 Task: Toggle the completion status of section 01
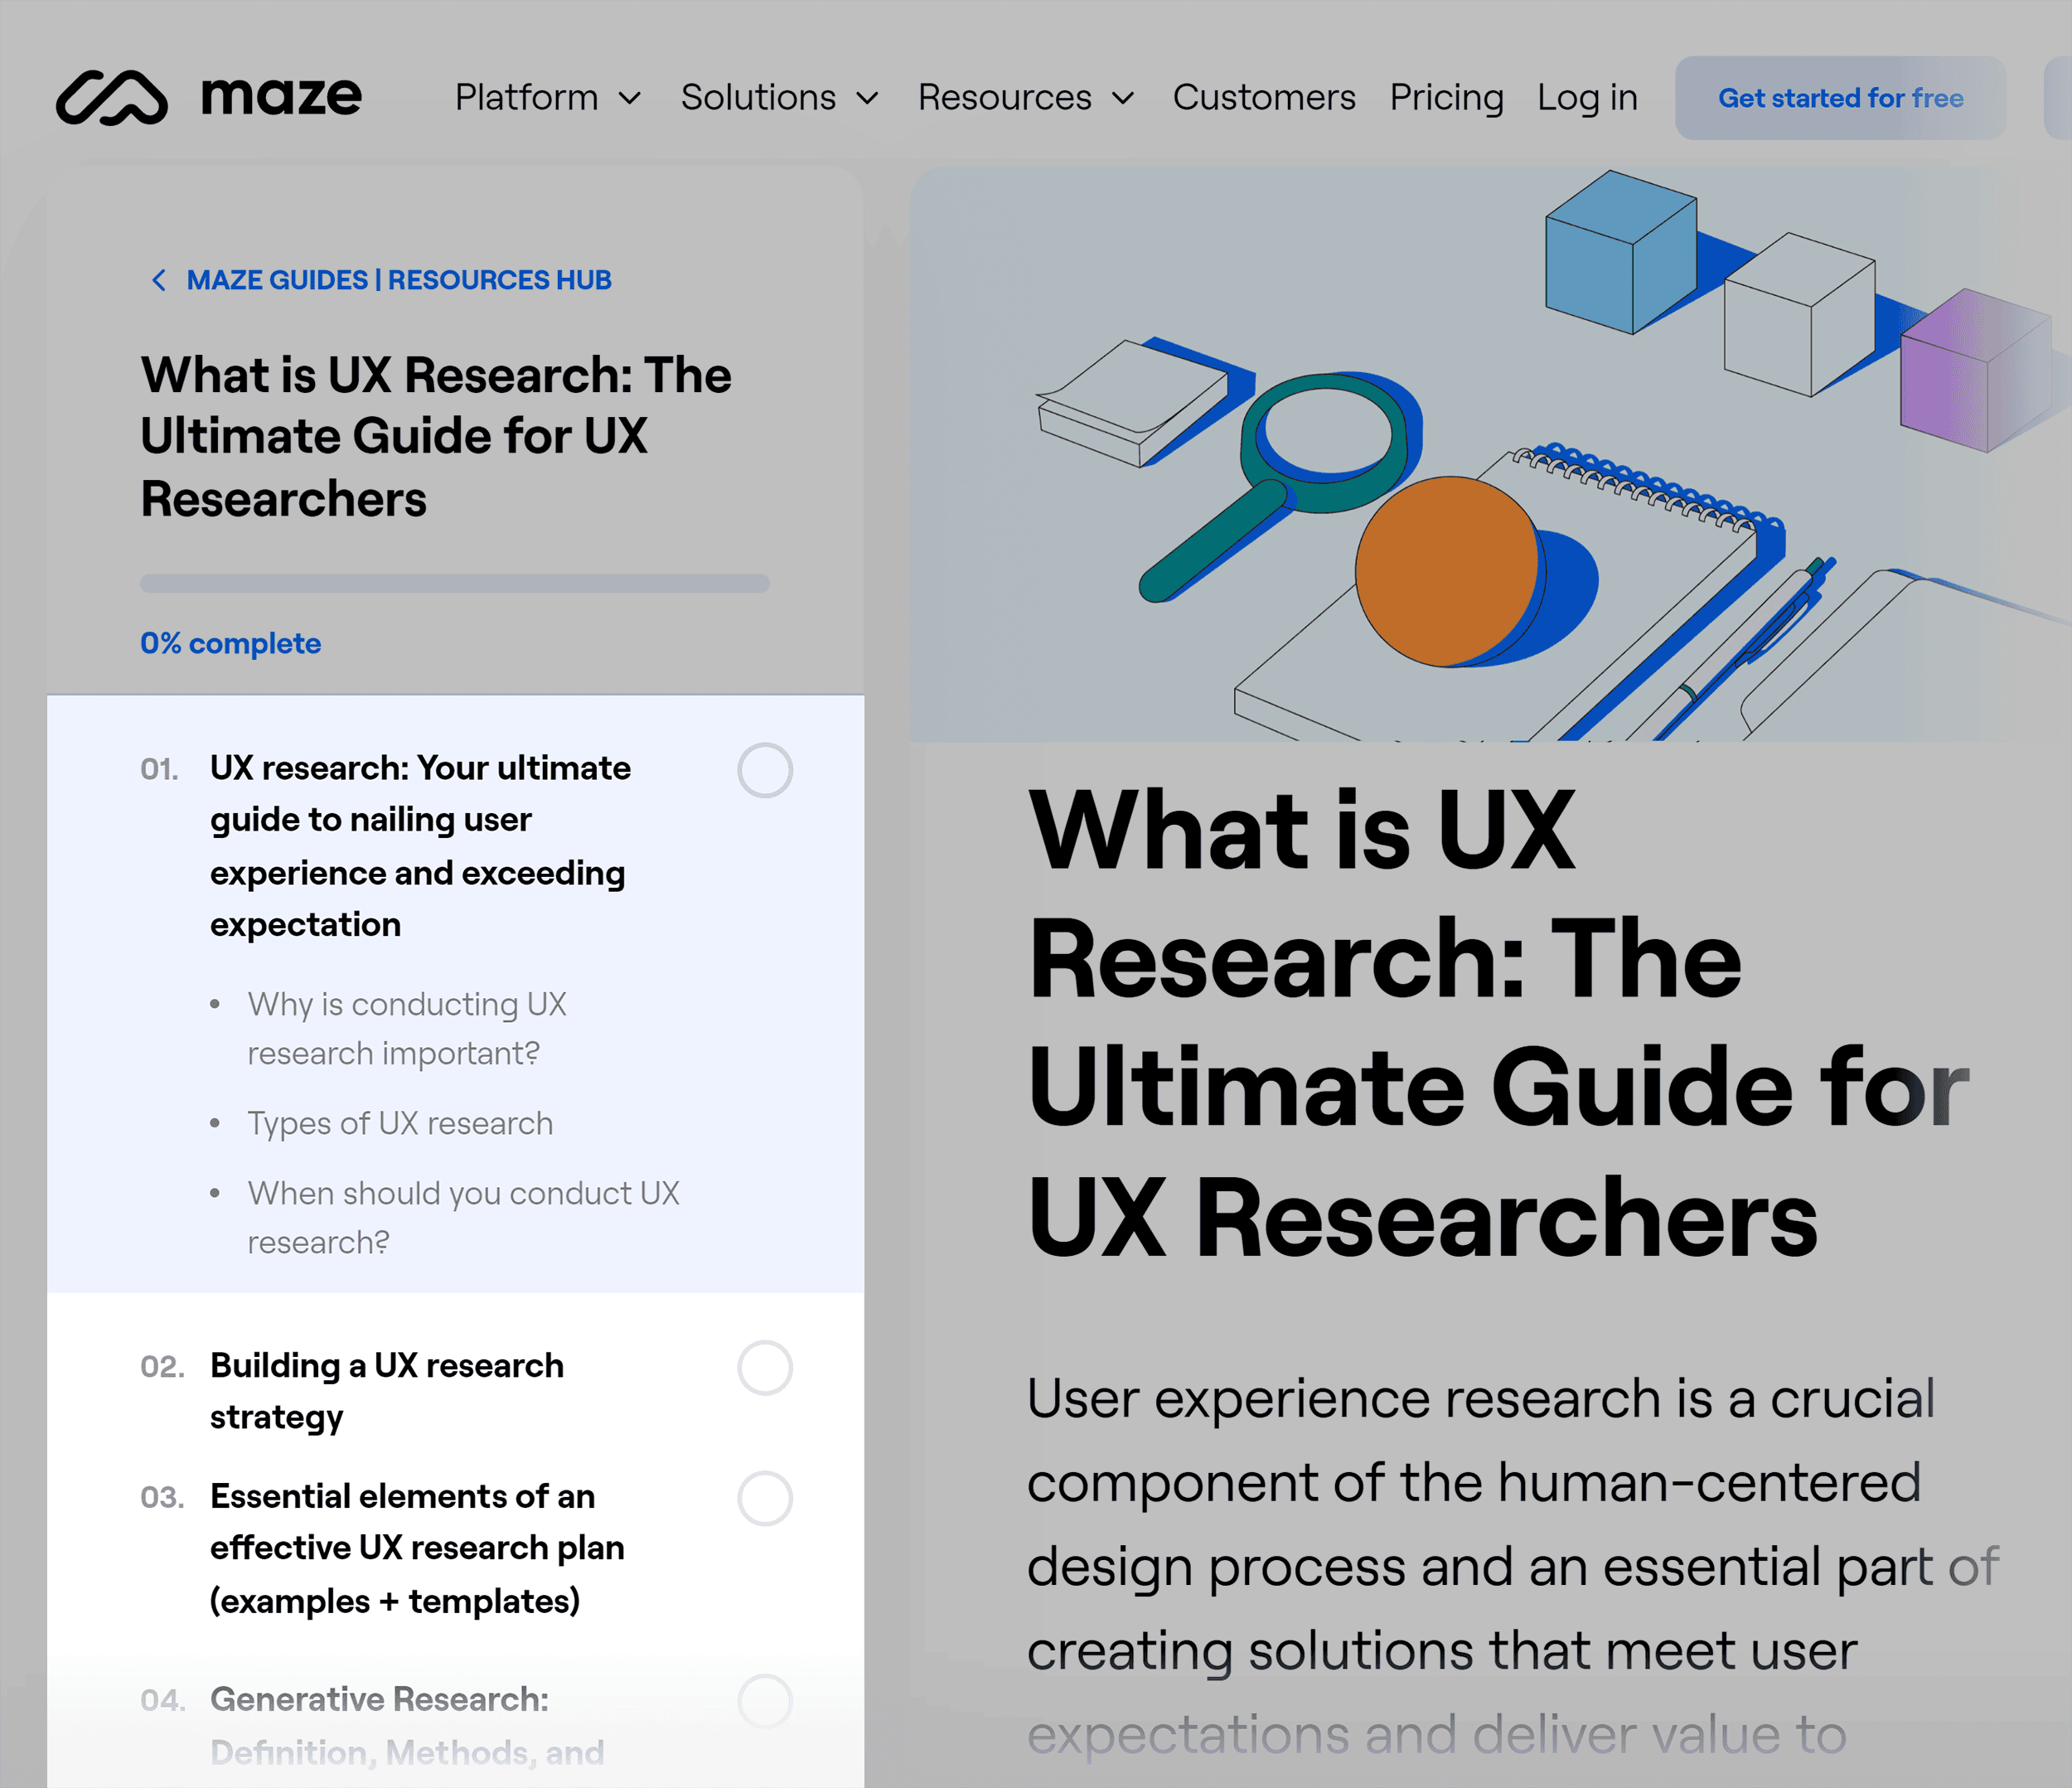tap(765, 770)
